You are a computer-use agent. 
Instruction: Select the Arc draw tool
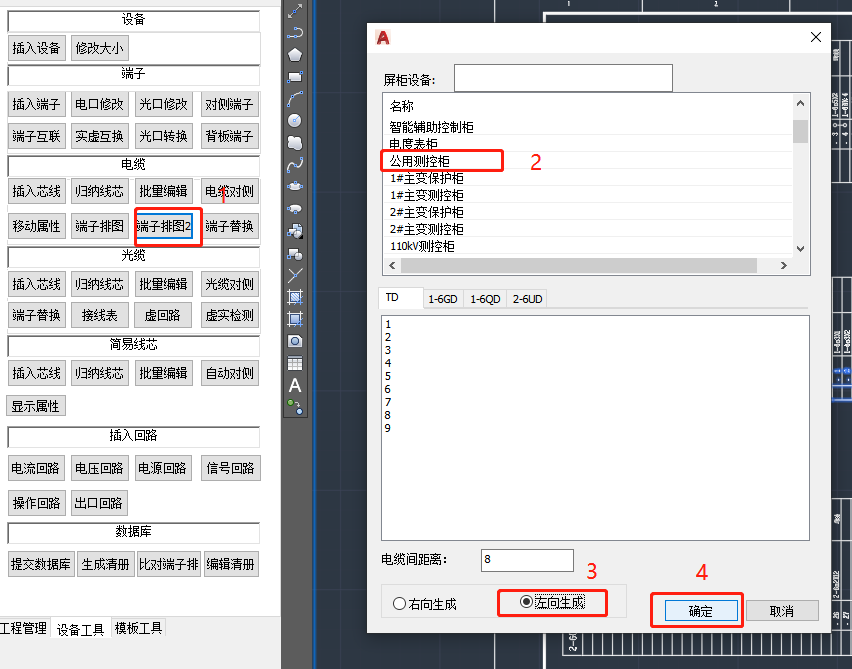point(295,98)
